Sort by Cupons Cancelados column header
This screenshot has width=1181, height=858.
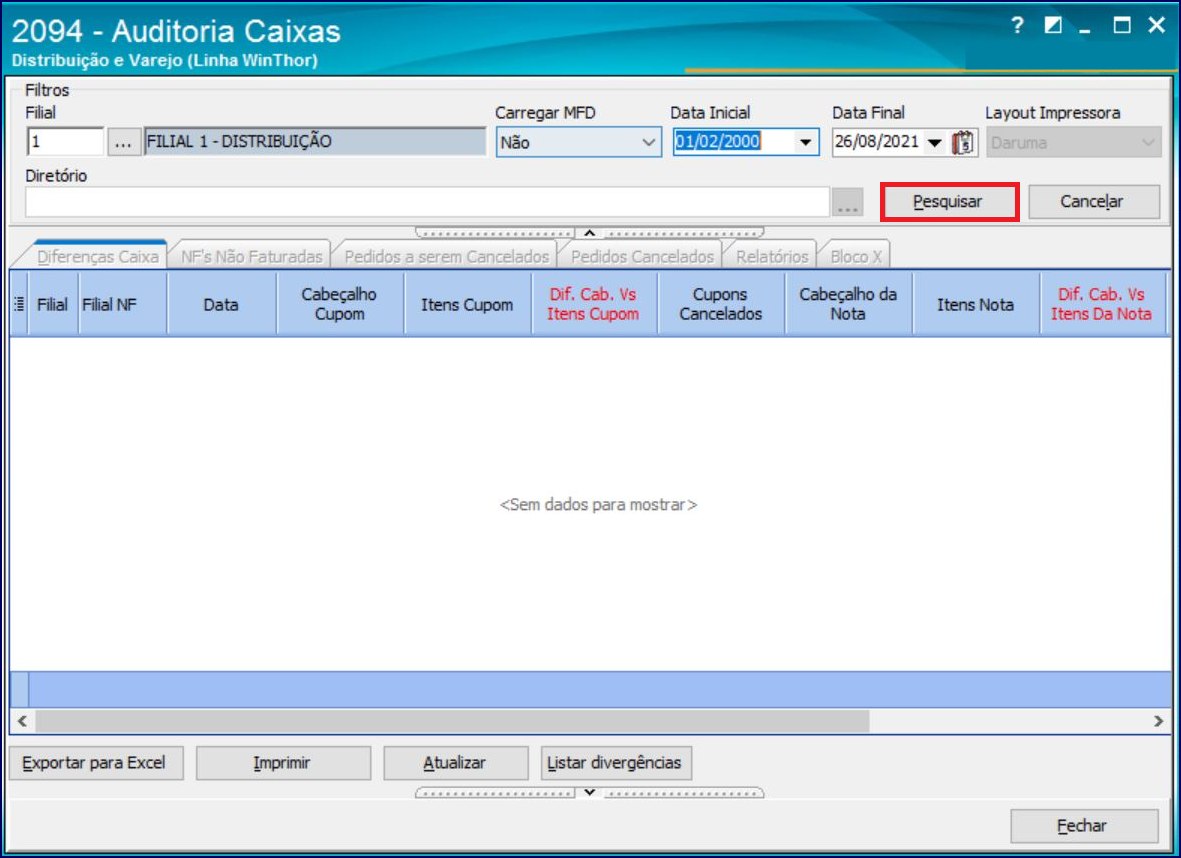[x=721, y=304]
